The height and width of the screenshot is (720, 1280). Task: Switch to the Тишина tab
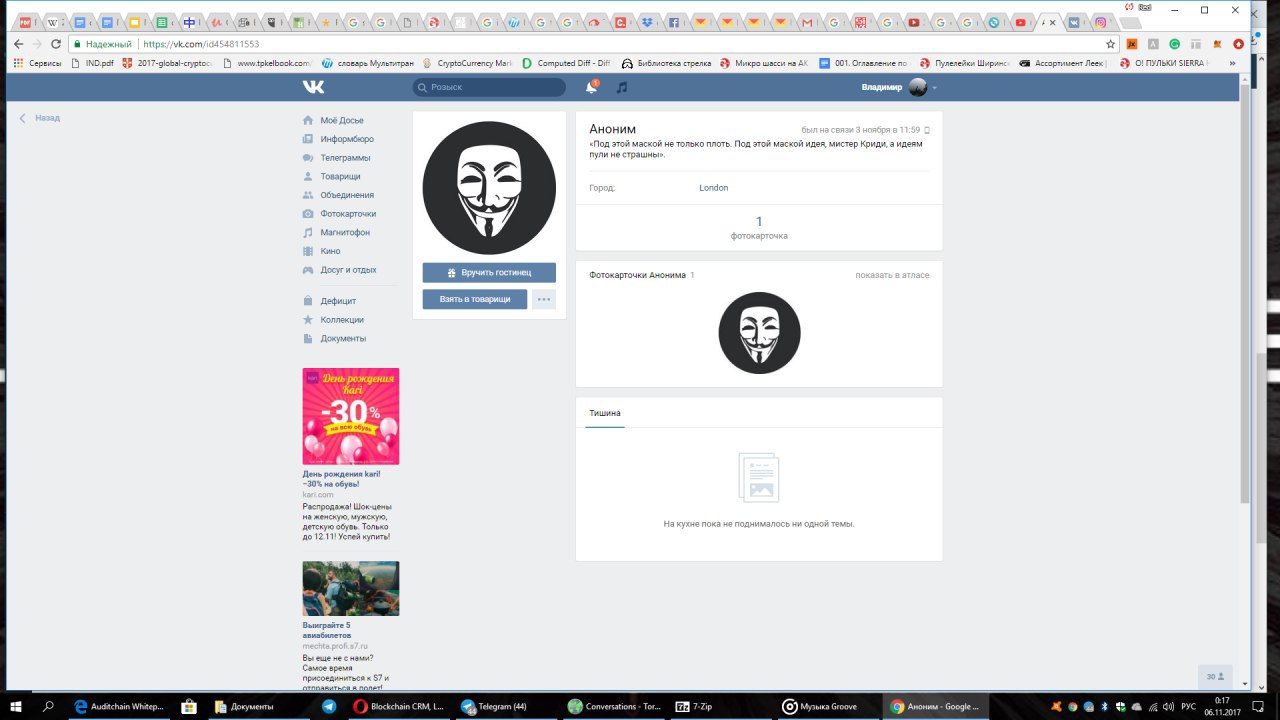pos(605,413)
